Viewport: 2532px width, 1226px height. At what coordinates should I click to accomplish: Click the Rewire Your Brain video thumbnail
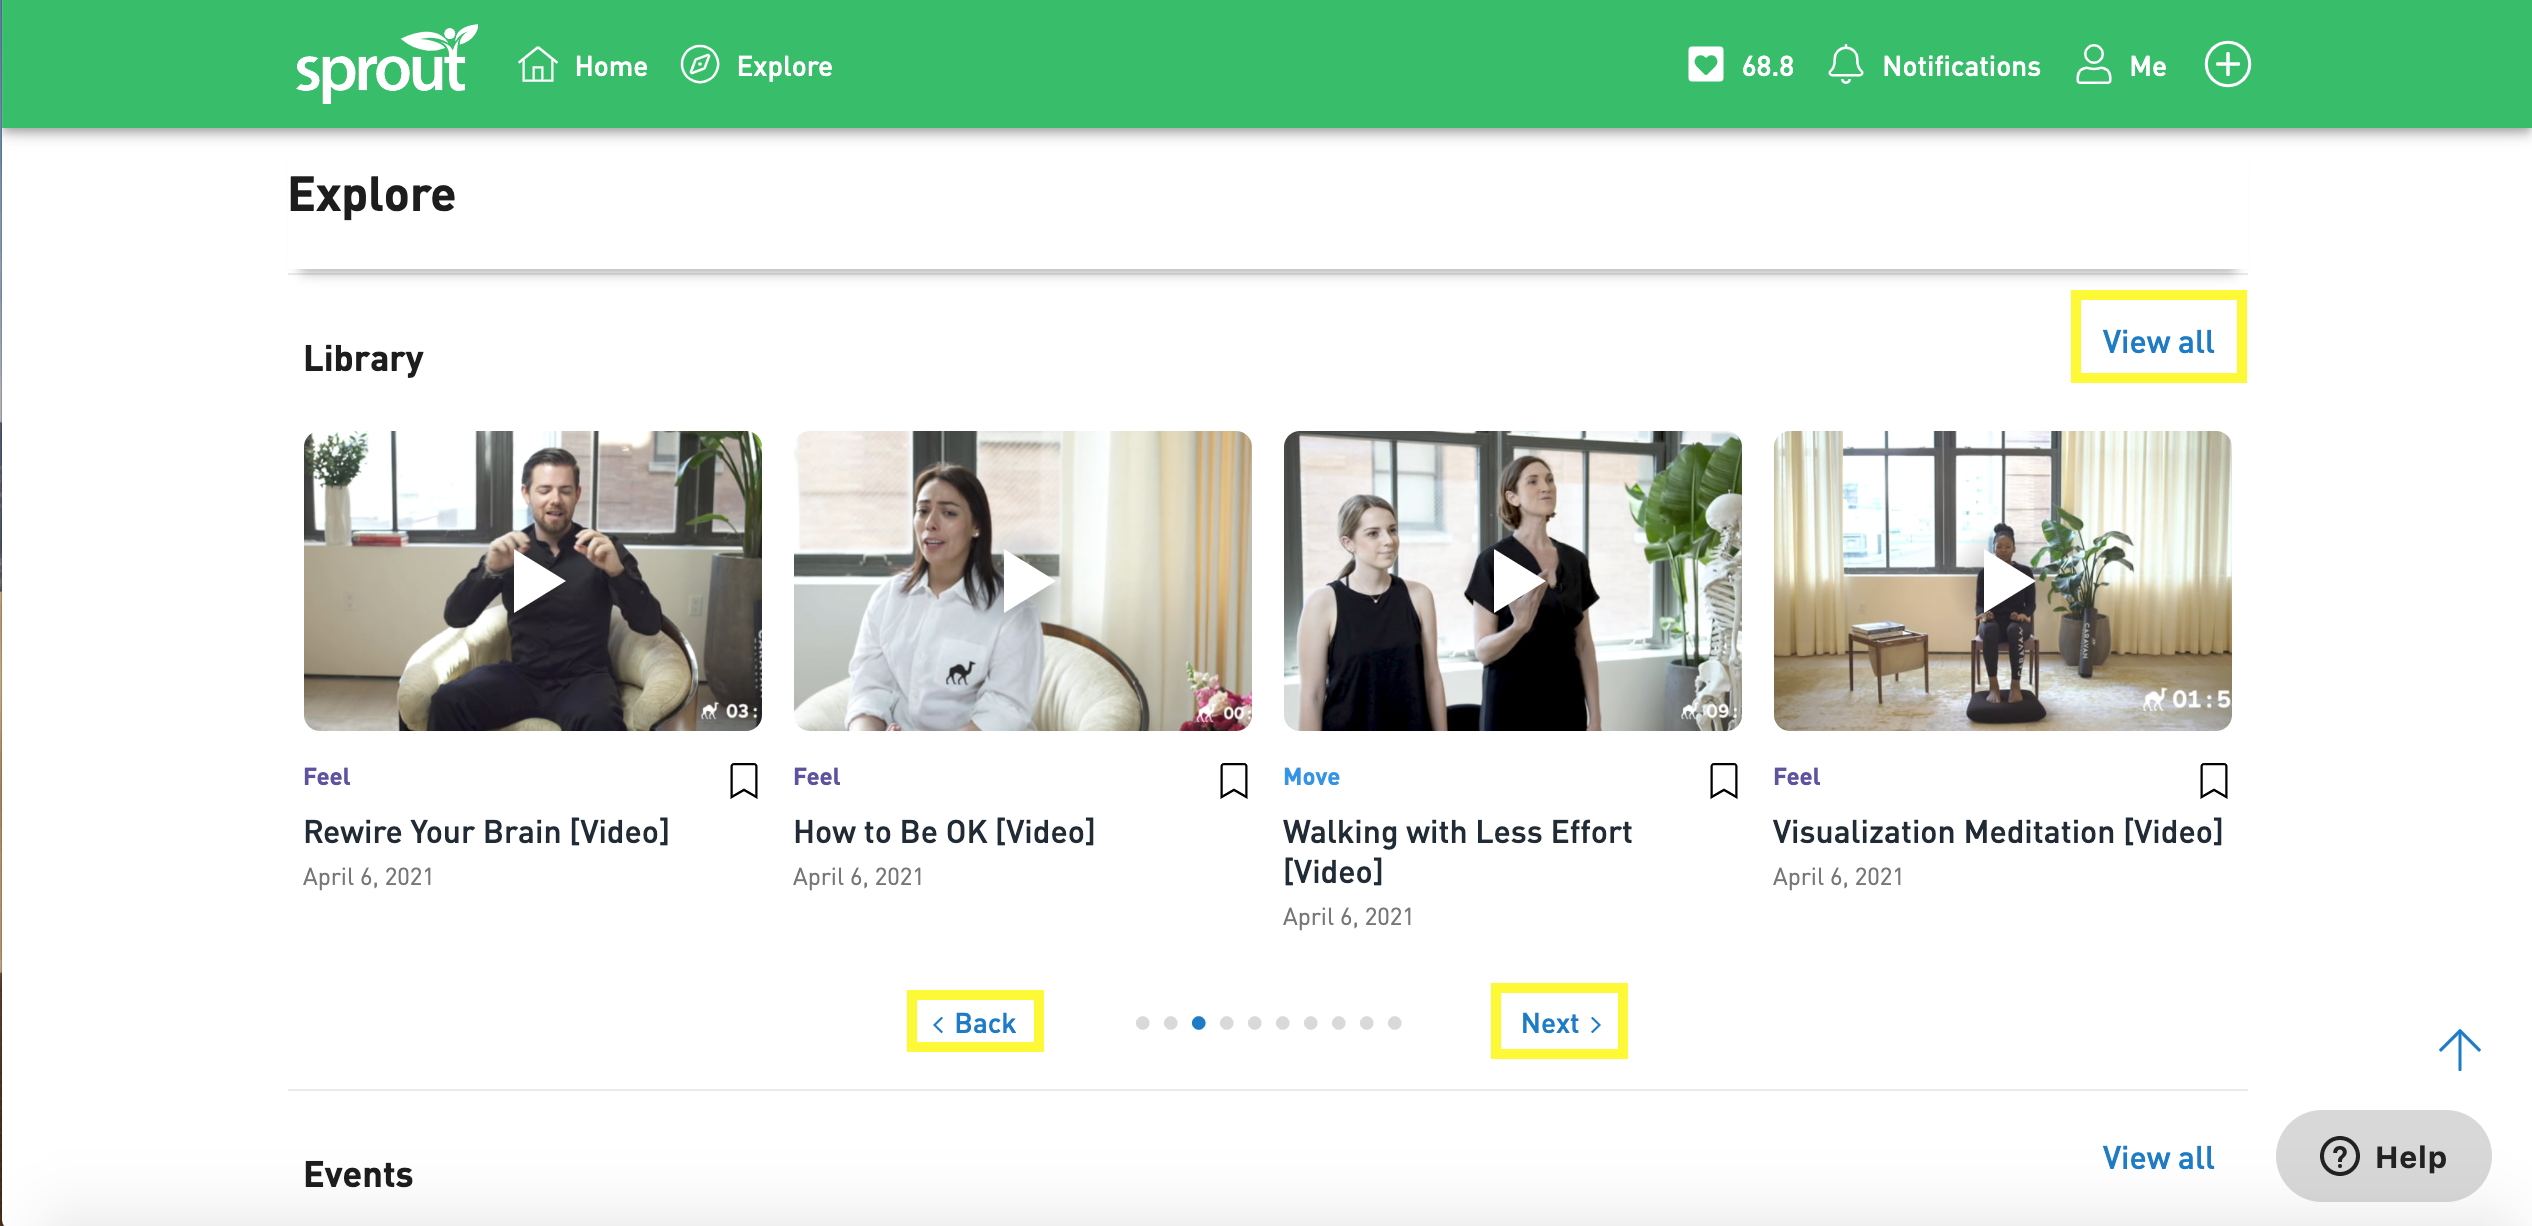click(x=534, y=578)
